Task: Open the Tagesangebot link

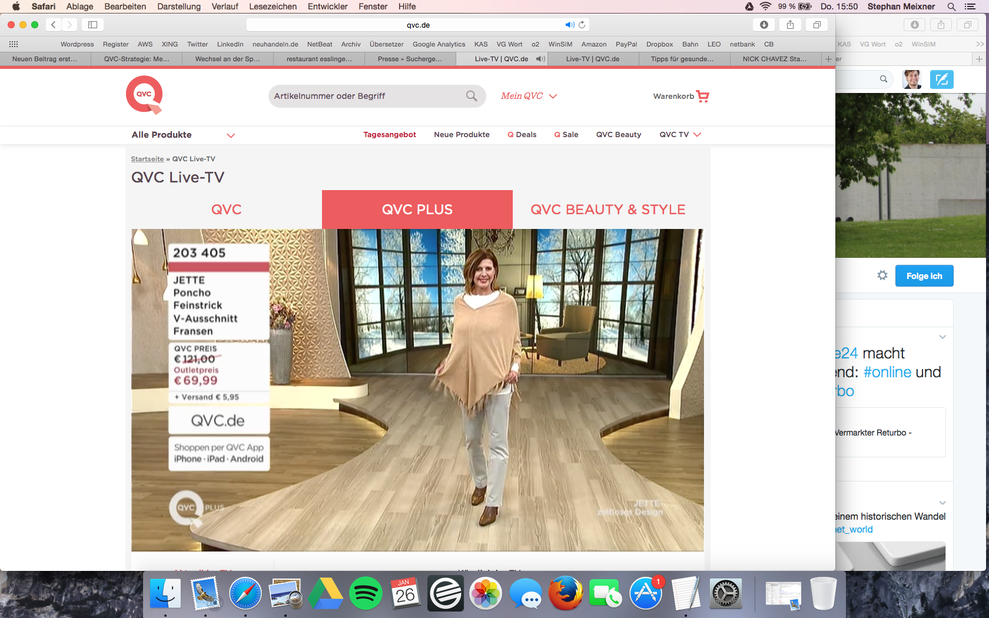Action: coord(390,134)
